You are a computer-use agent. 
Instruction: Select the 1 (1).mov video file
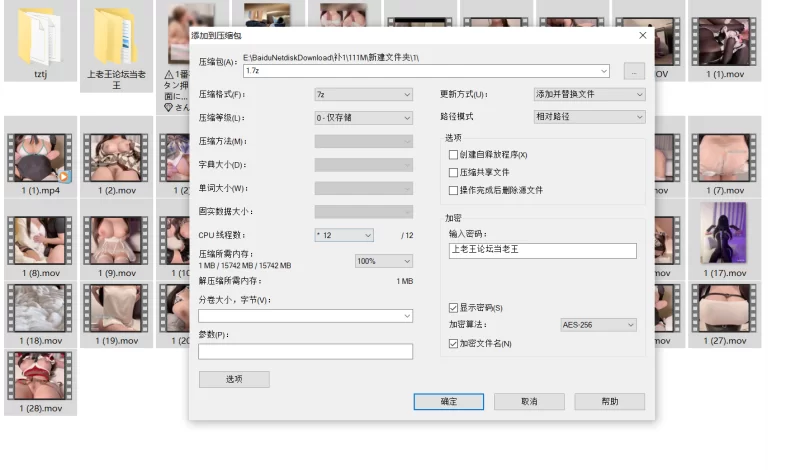point(724,42)
